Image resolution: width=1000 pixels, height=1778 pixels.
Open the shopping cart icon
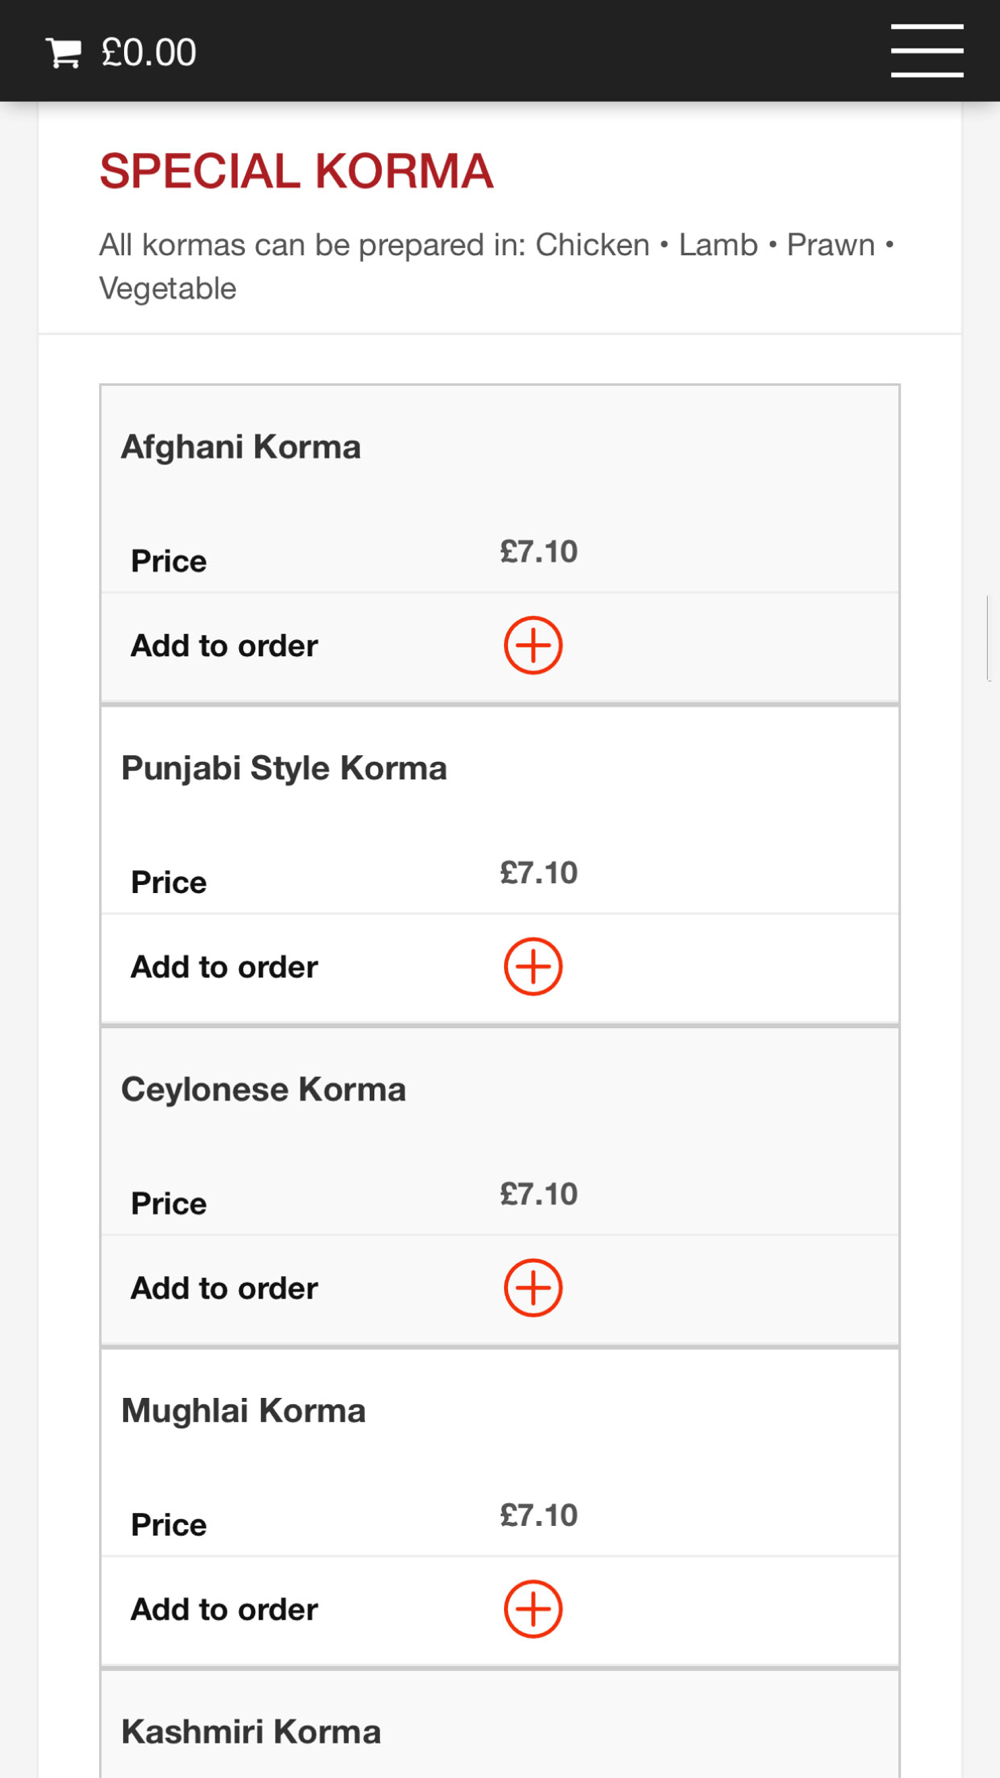(x=64, y=53)
